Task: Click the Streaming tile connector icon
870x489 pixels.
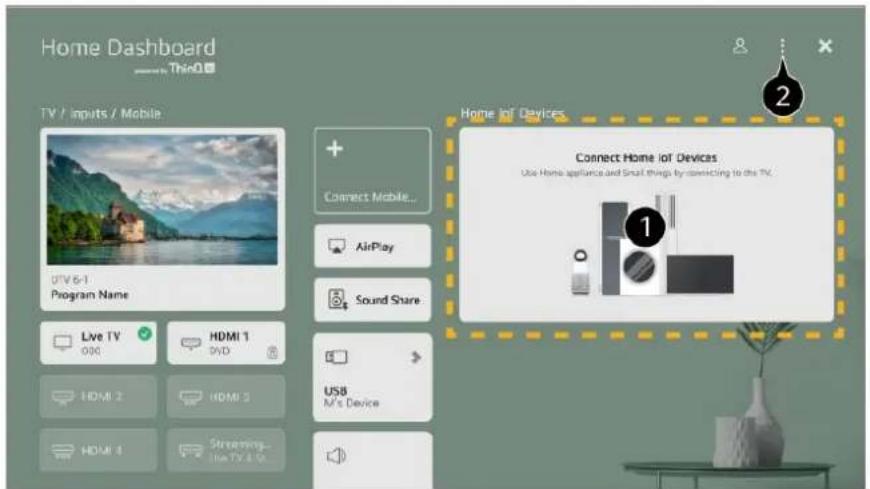Action: [190, 451]
